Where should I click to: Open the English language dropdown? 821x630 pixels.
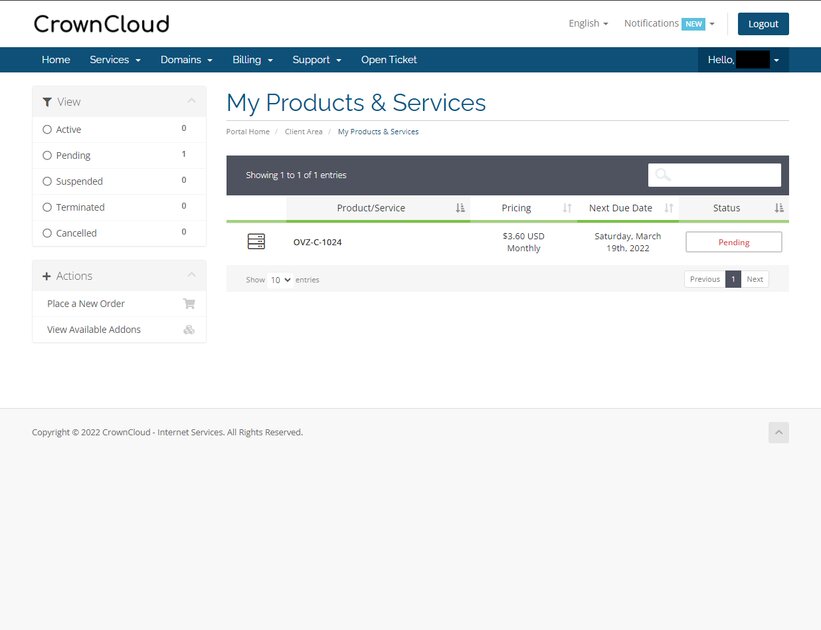point(589,24)
